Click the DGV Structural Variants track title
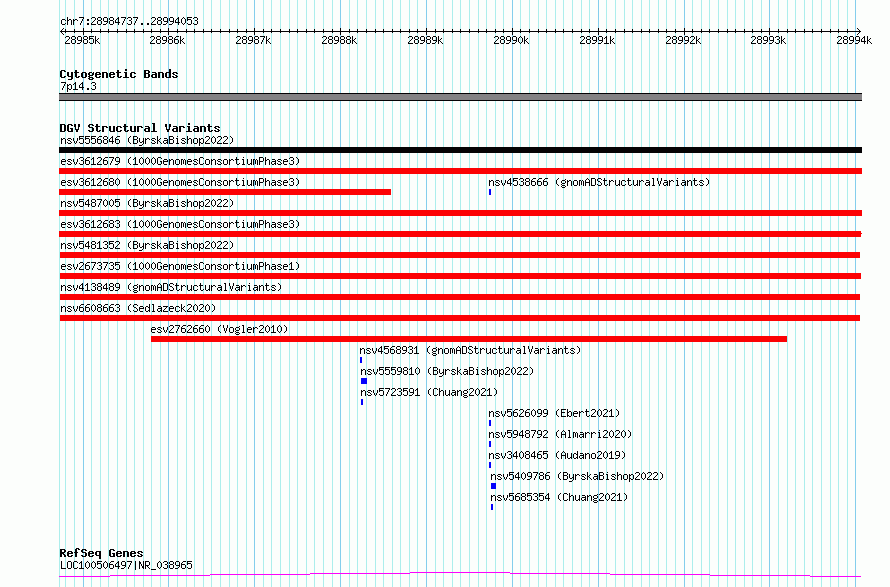Image resolution: width=890 pixels, height=587 pixels. 140,128
